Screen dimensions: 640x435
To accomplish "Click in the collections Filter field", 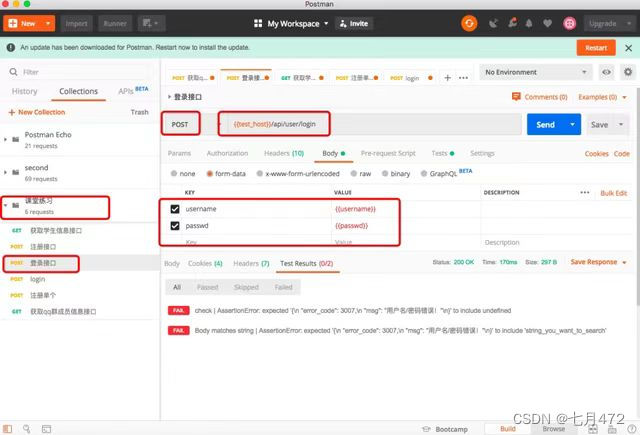I will [x=80, y=72].
